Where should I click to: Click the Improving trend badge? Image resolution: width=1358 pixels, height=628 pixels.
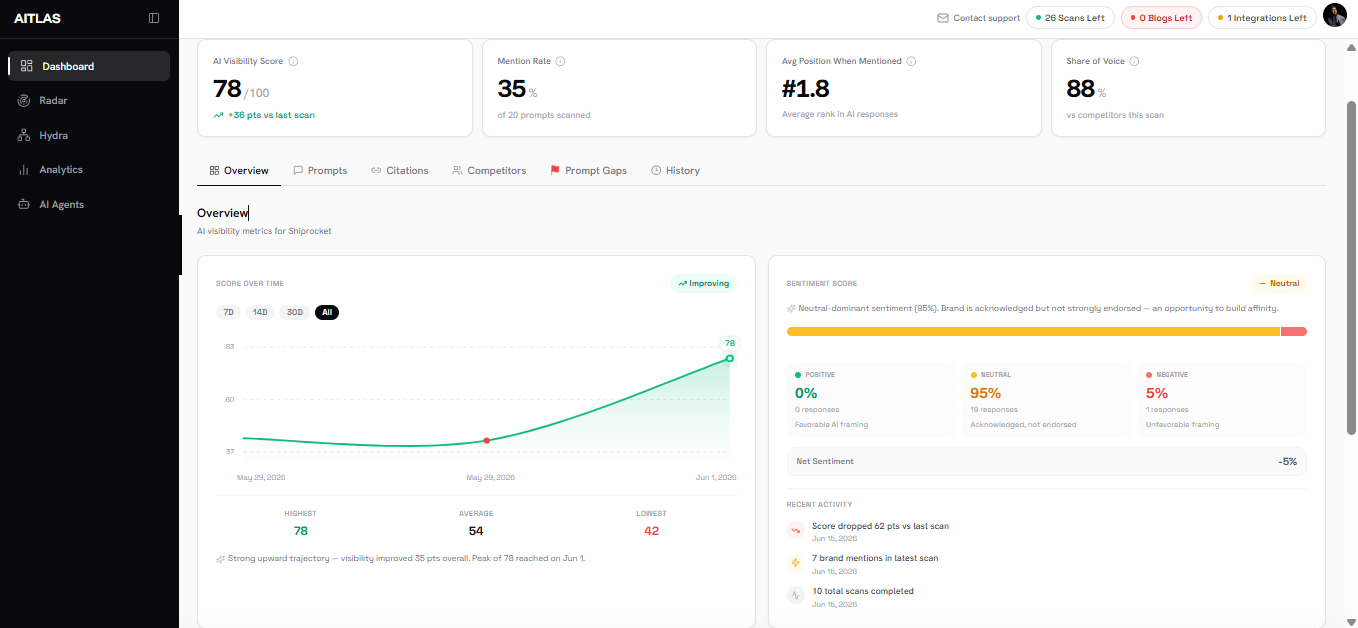pyautogui.click(x=703, y=283)
